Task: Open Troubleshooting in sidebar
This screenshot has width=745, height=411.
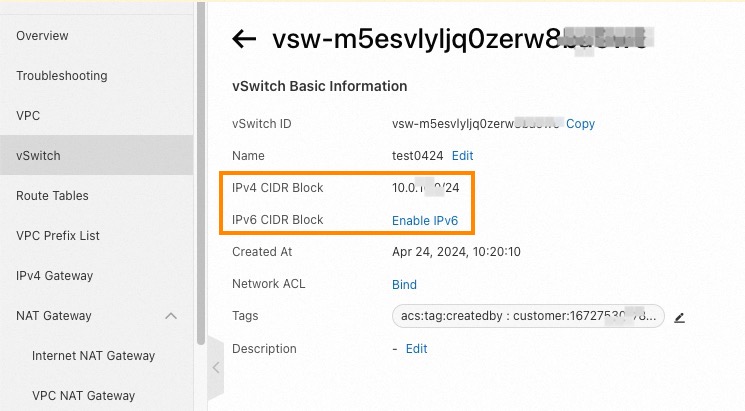Action: pos(62,76)
